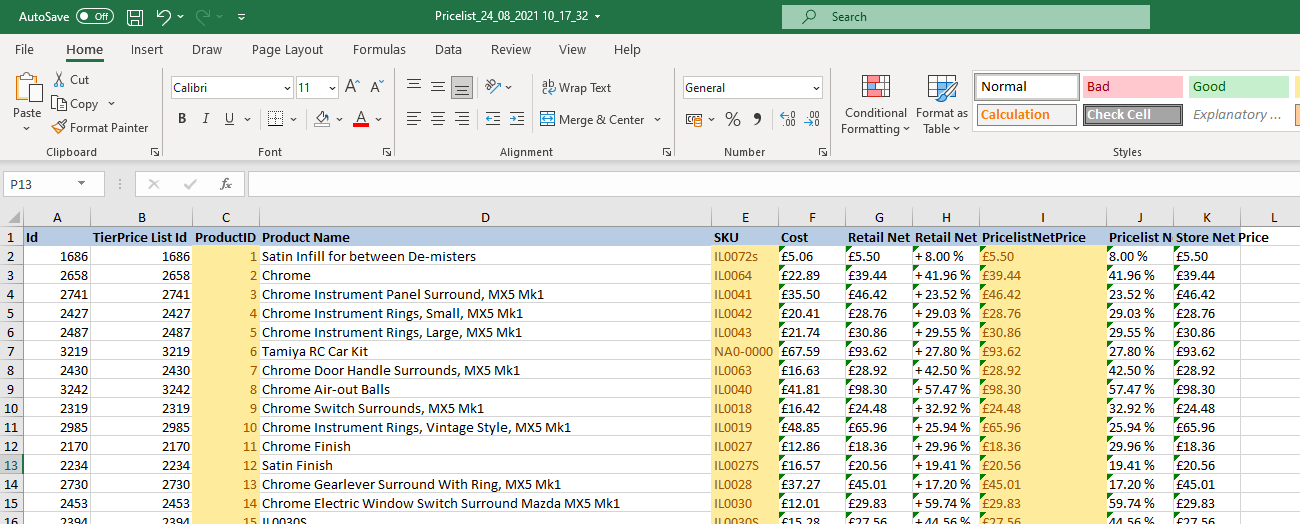Expand the Merge & Center dropdown arrow

pos(658,120)
